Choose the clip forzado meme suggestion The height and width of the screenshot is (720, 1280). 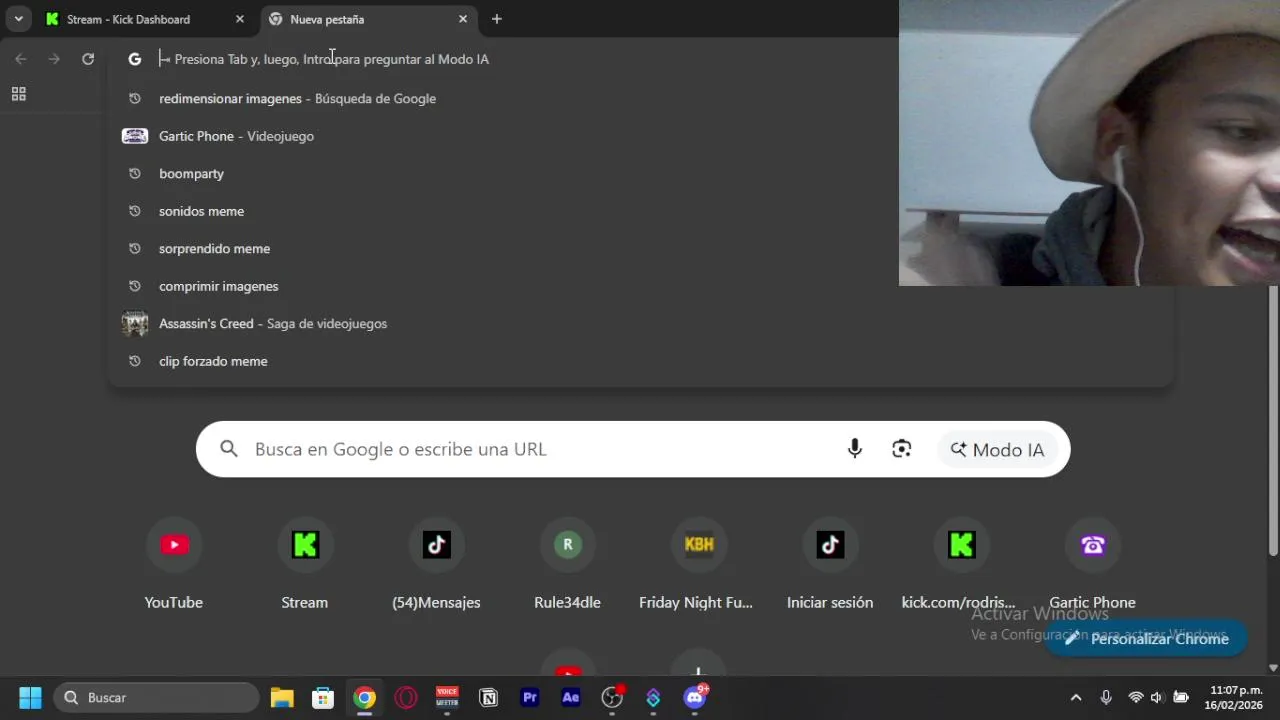pos(640,361)
